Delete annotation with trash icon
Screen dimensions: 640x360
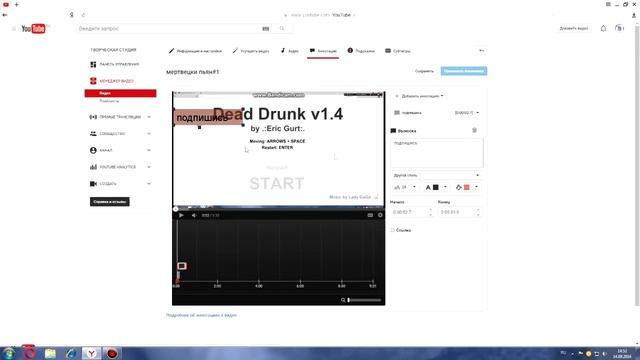[x=474, y=130]
